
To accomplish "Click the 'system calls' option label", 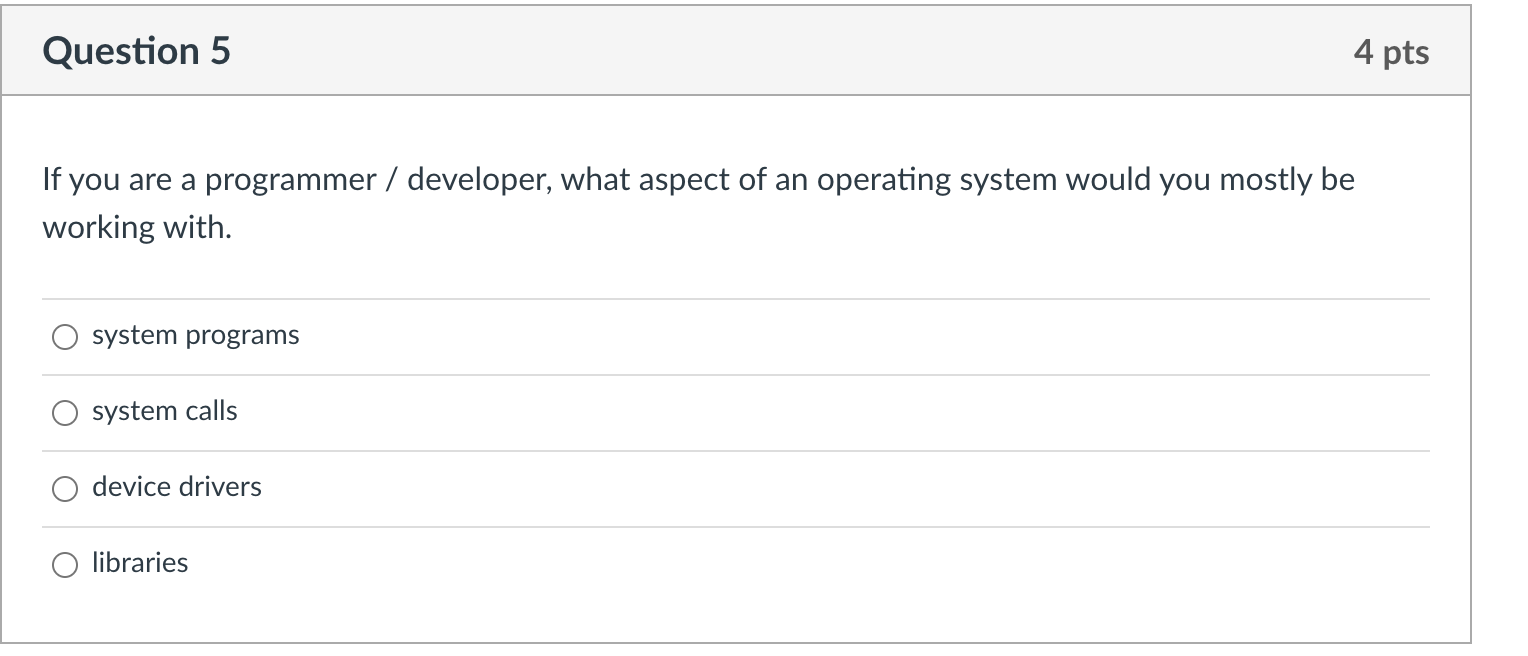I will tap(164, 411).
